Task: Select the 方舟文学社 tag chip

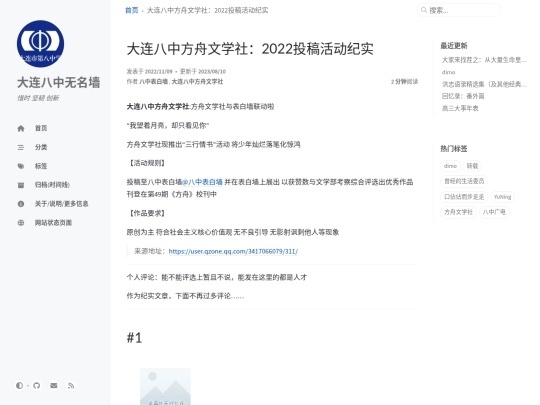Action: pos(458,212)
